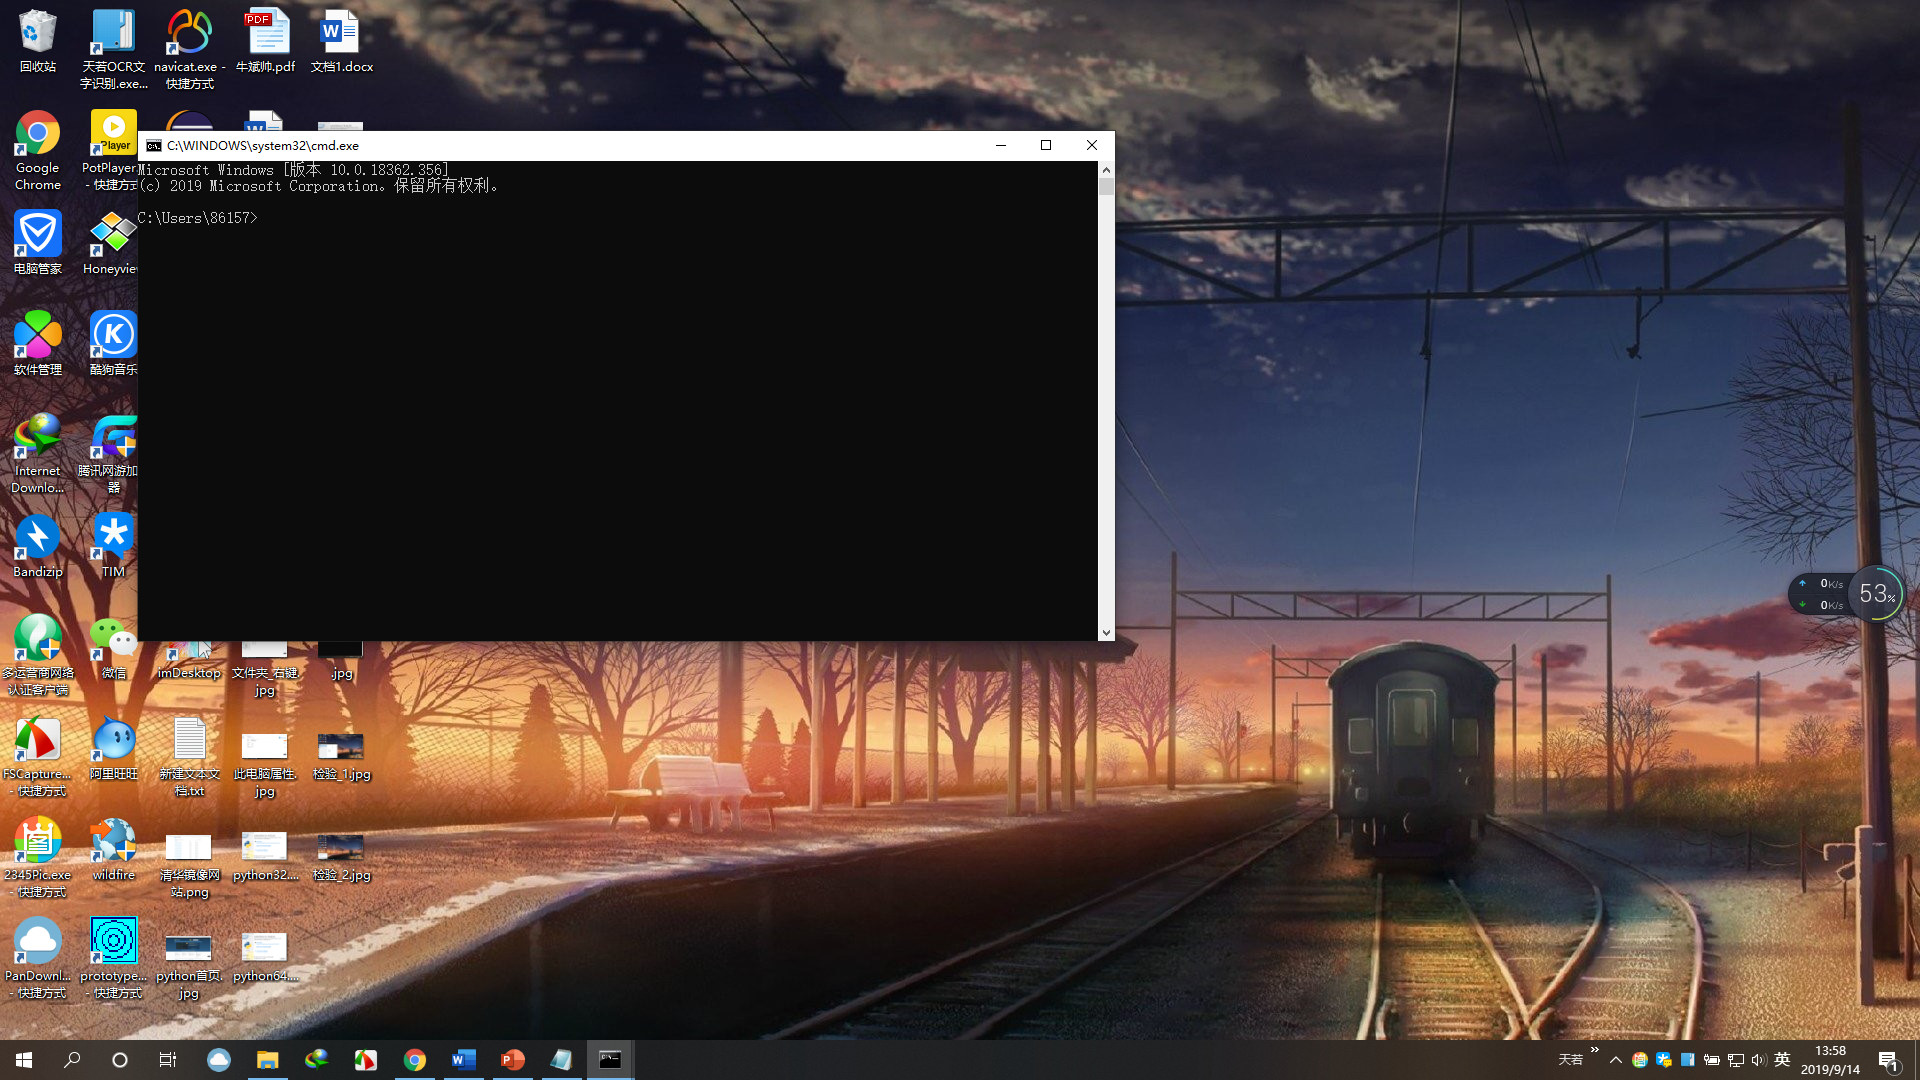
Task: Open Cortana circle on taskbar
Action: tap(120, 1060)
